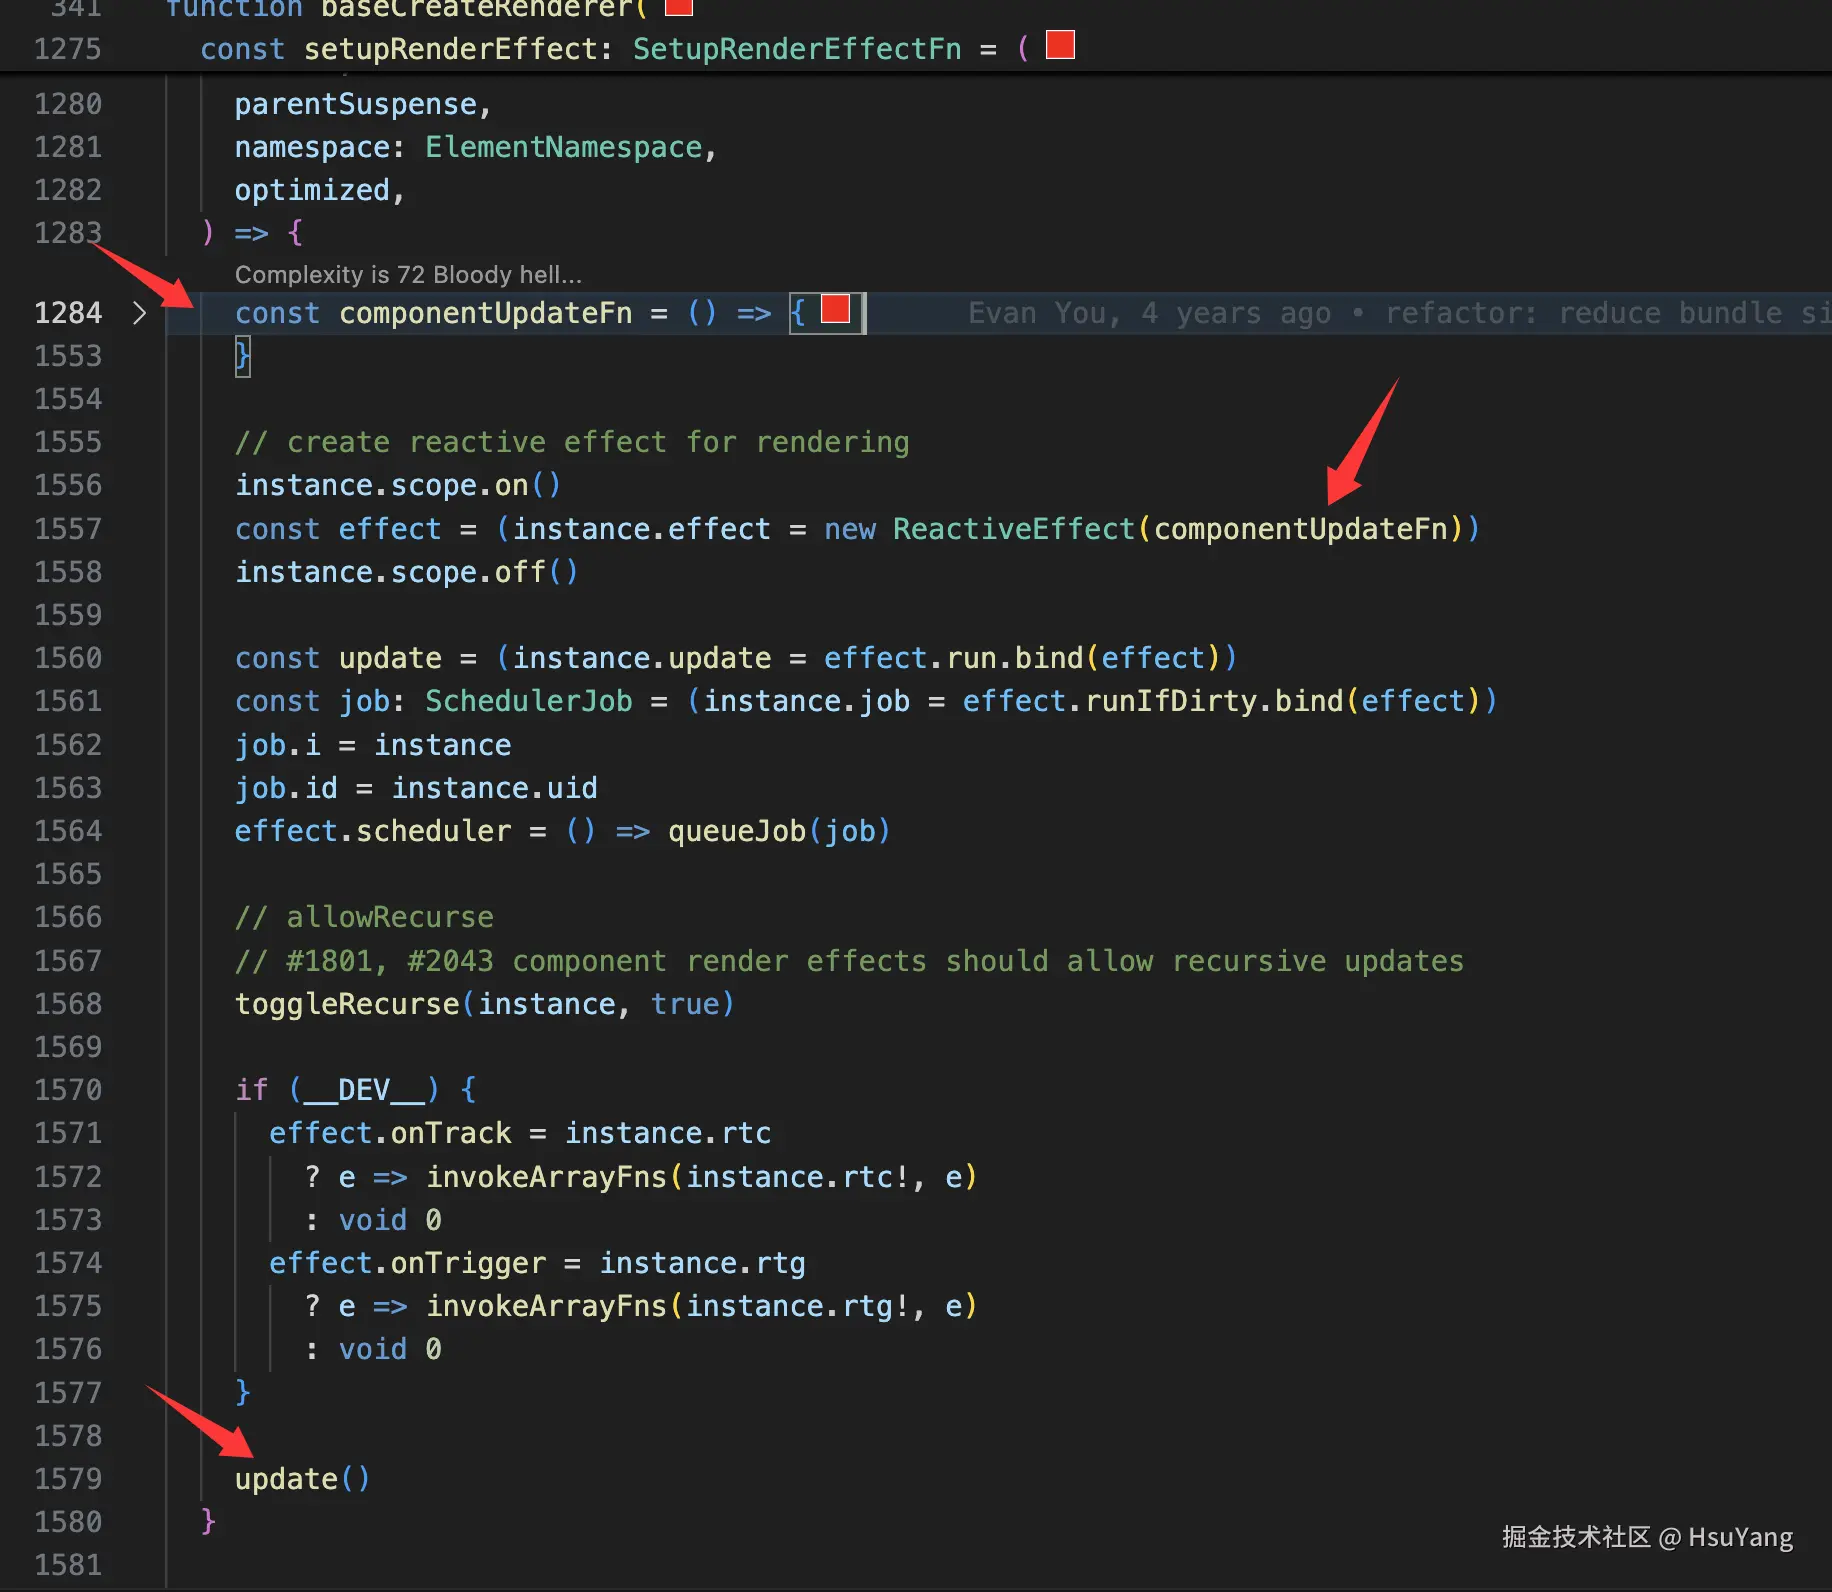
Task: Click the SetupRenderEffectFn type in the sticky header
Action: (797, 48)
